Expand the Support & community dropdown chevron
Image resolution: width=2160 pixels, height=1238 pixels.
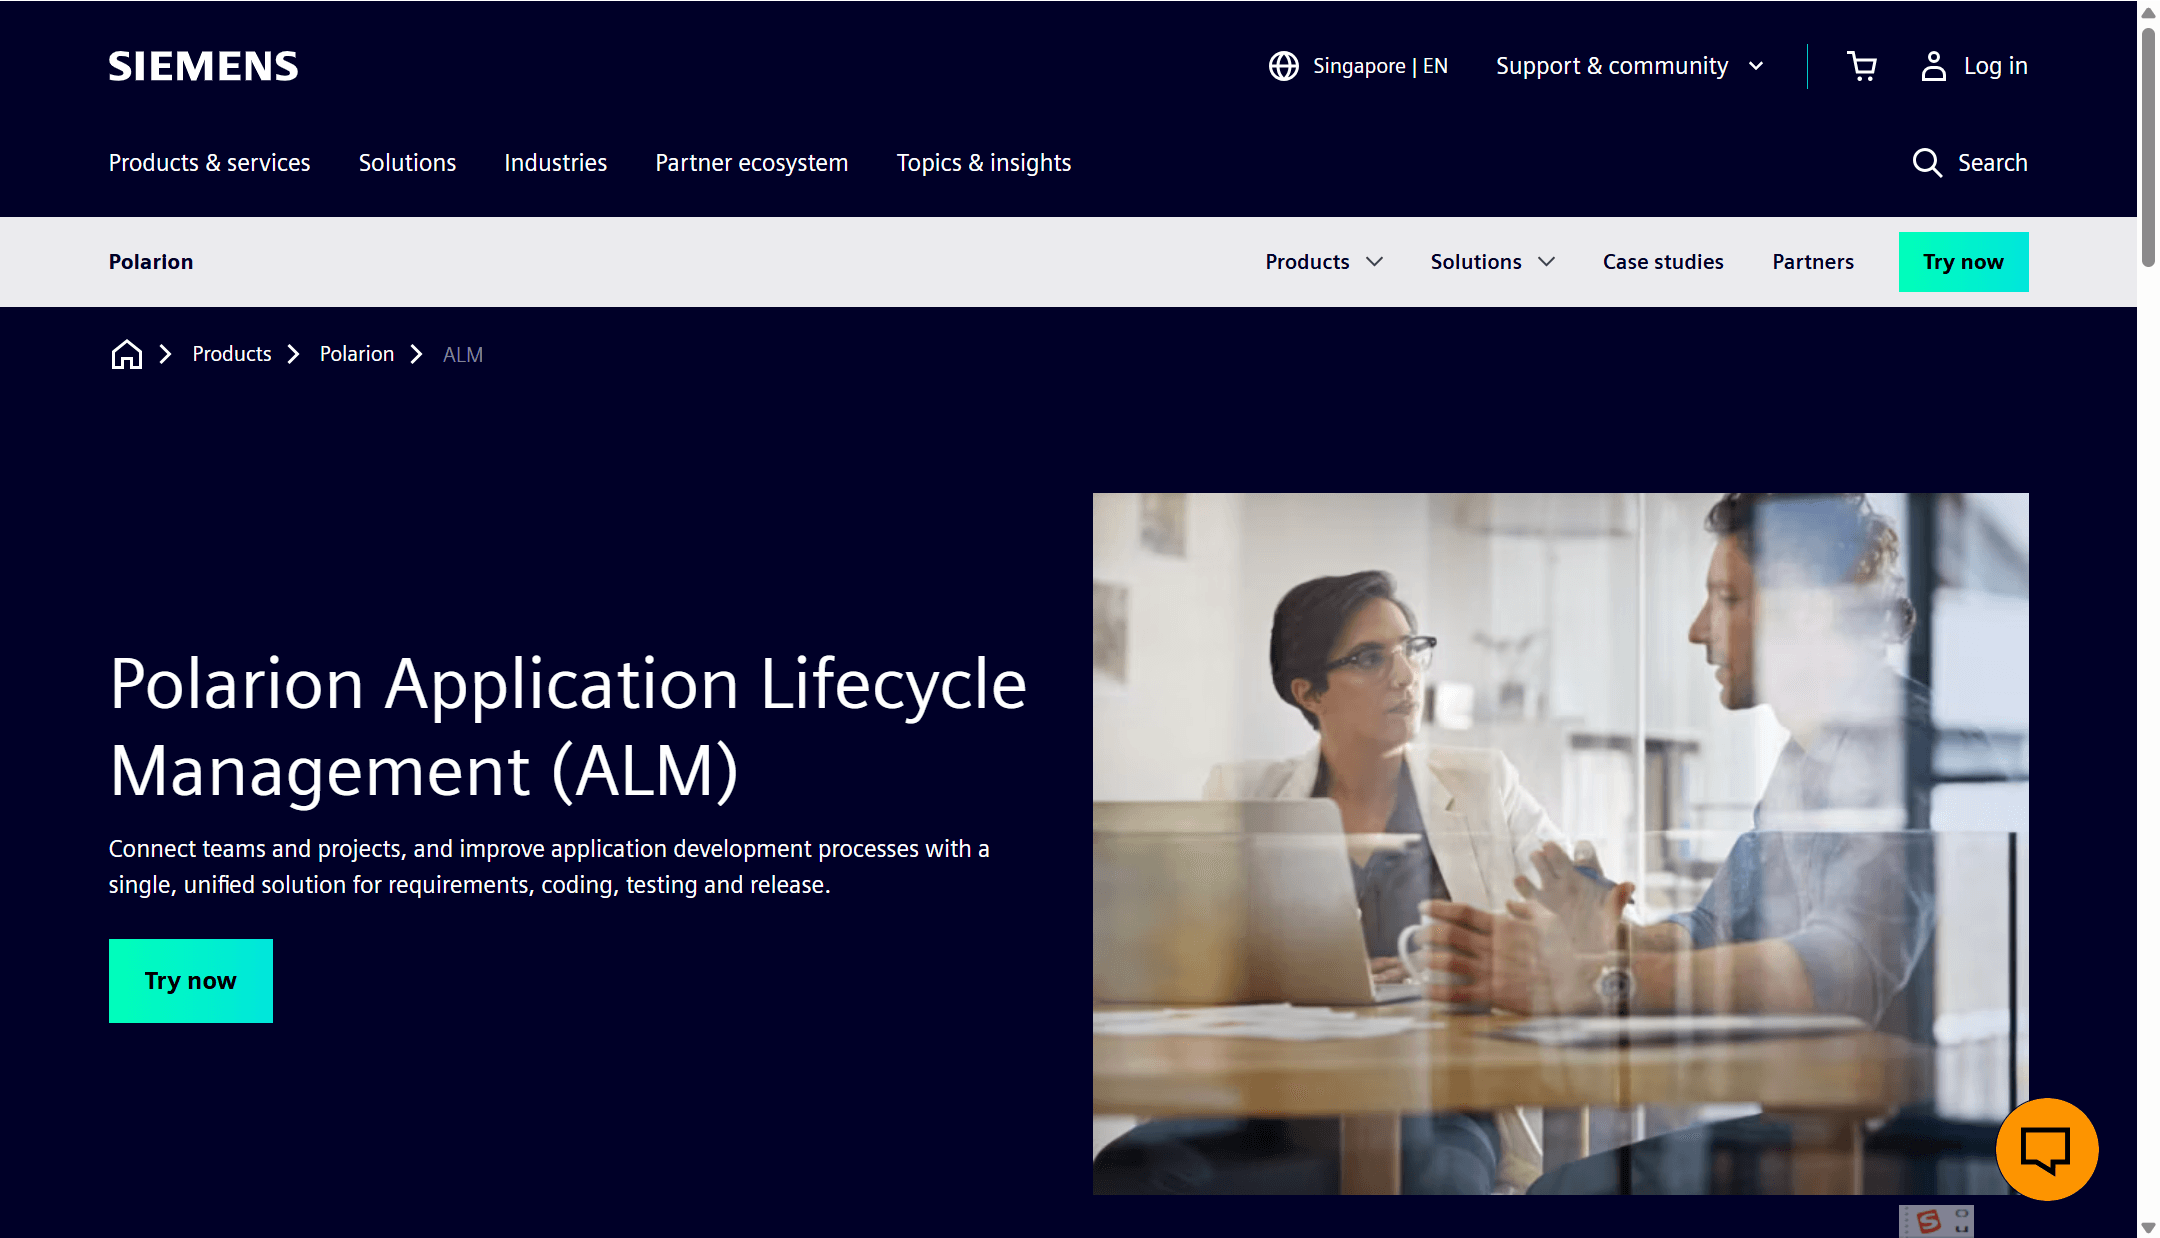point(1756,66)
